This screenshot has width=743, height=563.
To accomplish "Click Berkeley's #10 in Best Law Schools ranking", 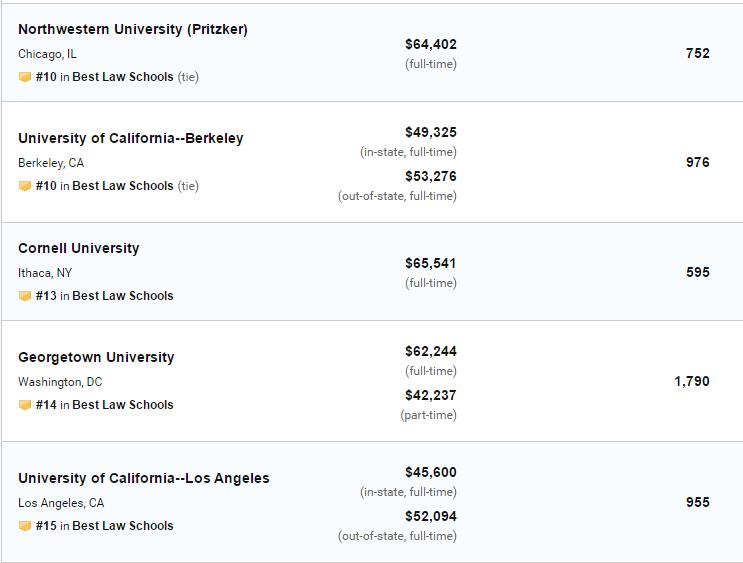I will [x=104, y=186].
